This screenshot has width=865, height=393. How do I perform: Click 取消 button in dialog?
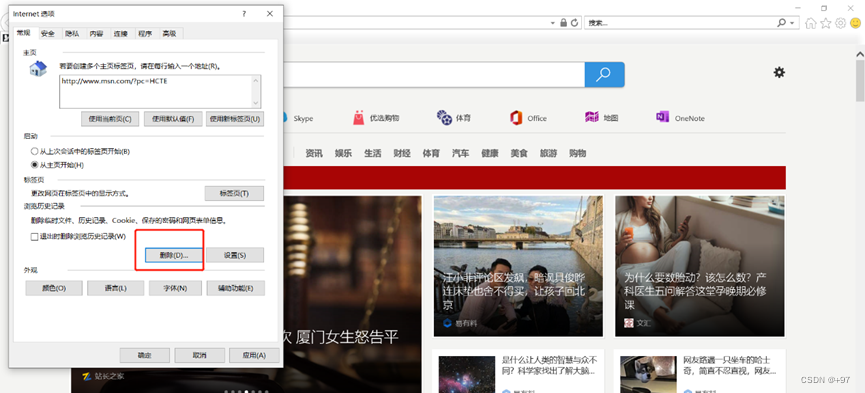coord(199,355)
